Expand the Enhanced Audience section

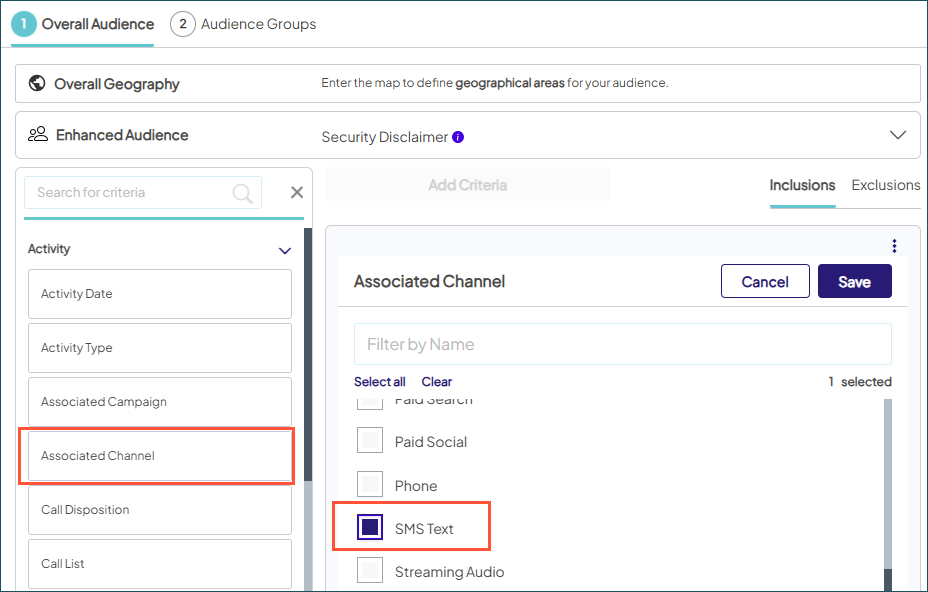click(899, 135)
